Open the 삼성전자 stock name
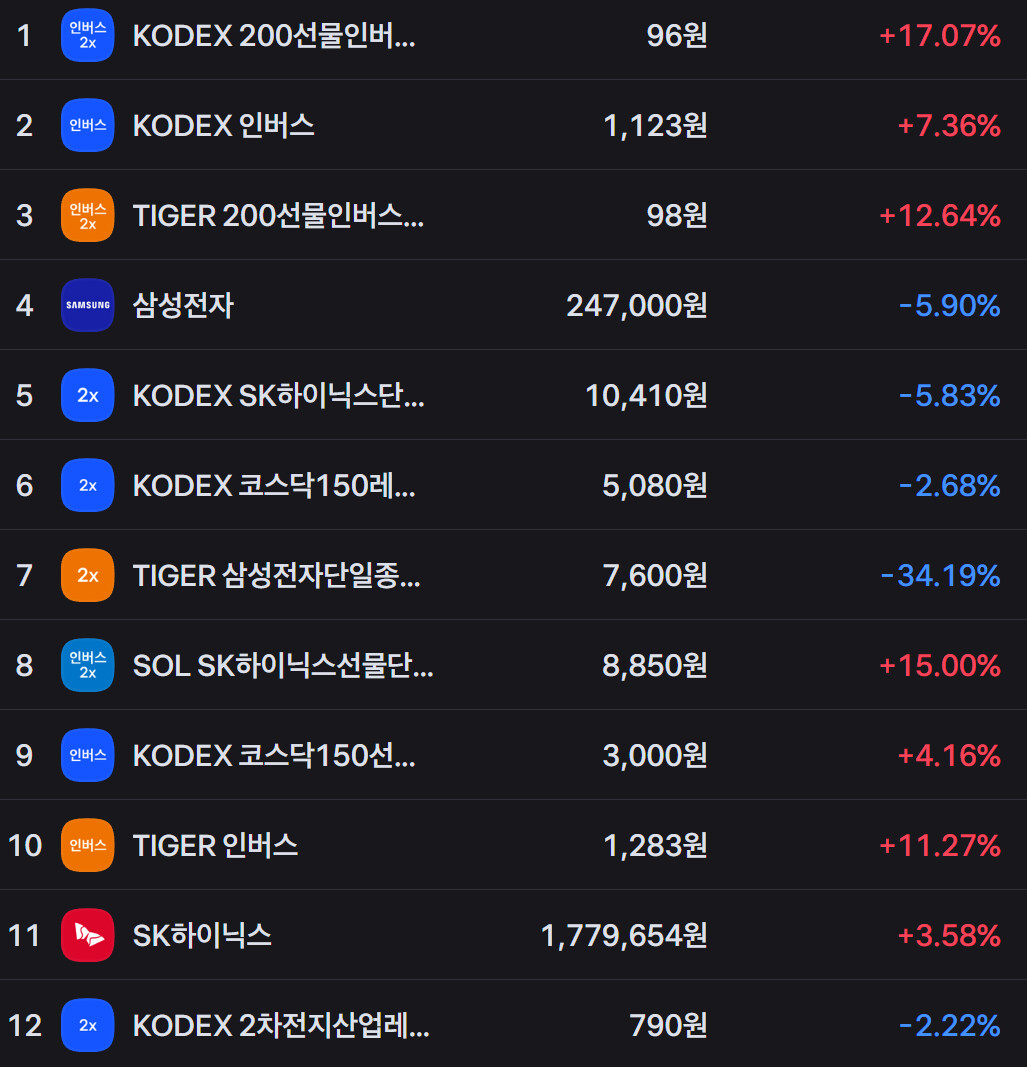Viewport: 1027px width, 1067px height. 183,306
